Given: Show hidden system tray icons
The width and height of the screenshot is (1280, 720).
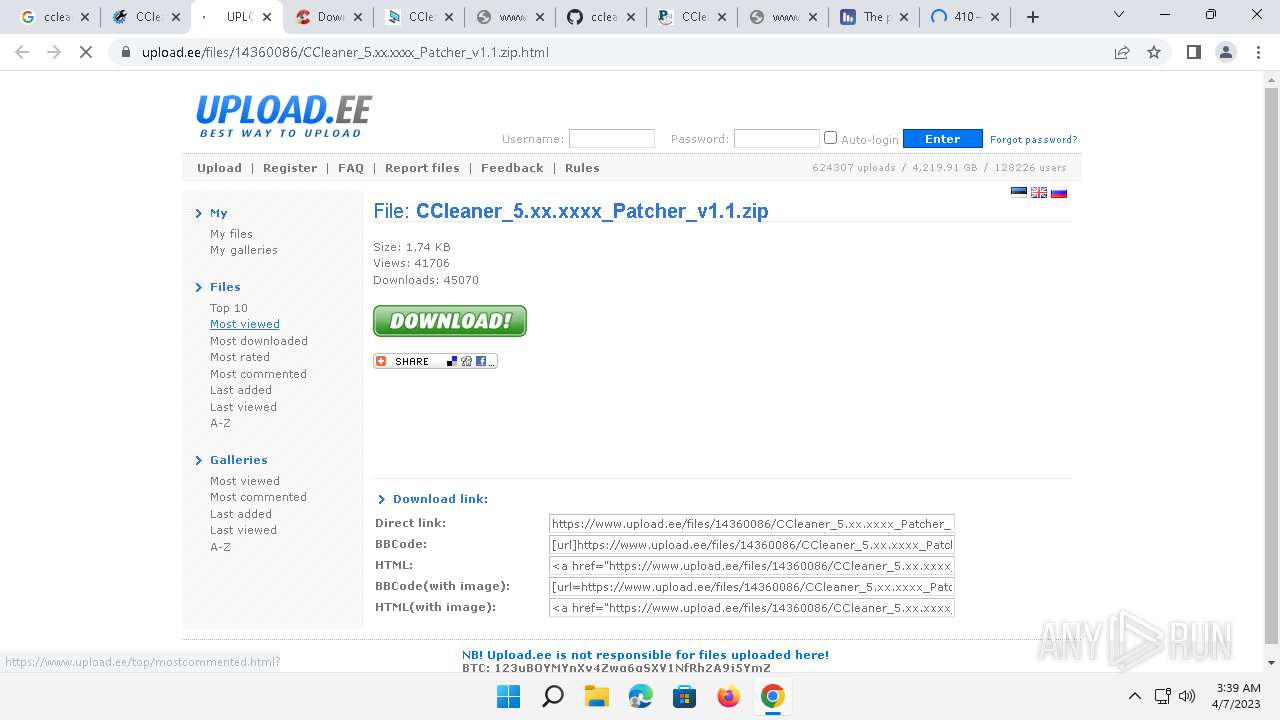Looking at the screenshot, I should [1134, 696].
